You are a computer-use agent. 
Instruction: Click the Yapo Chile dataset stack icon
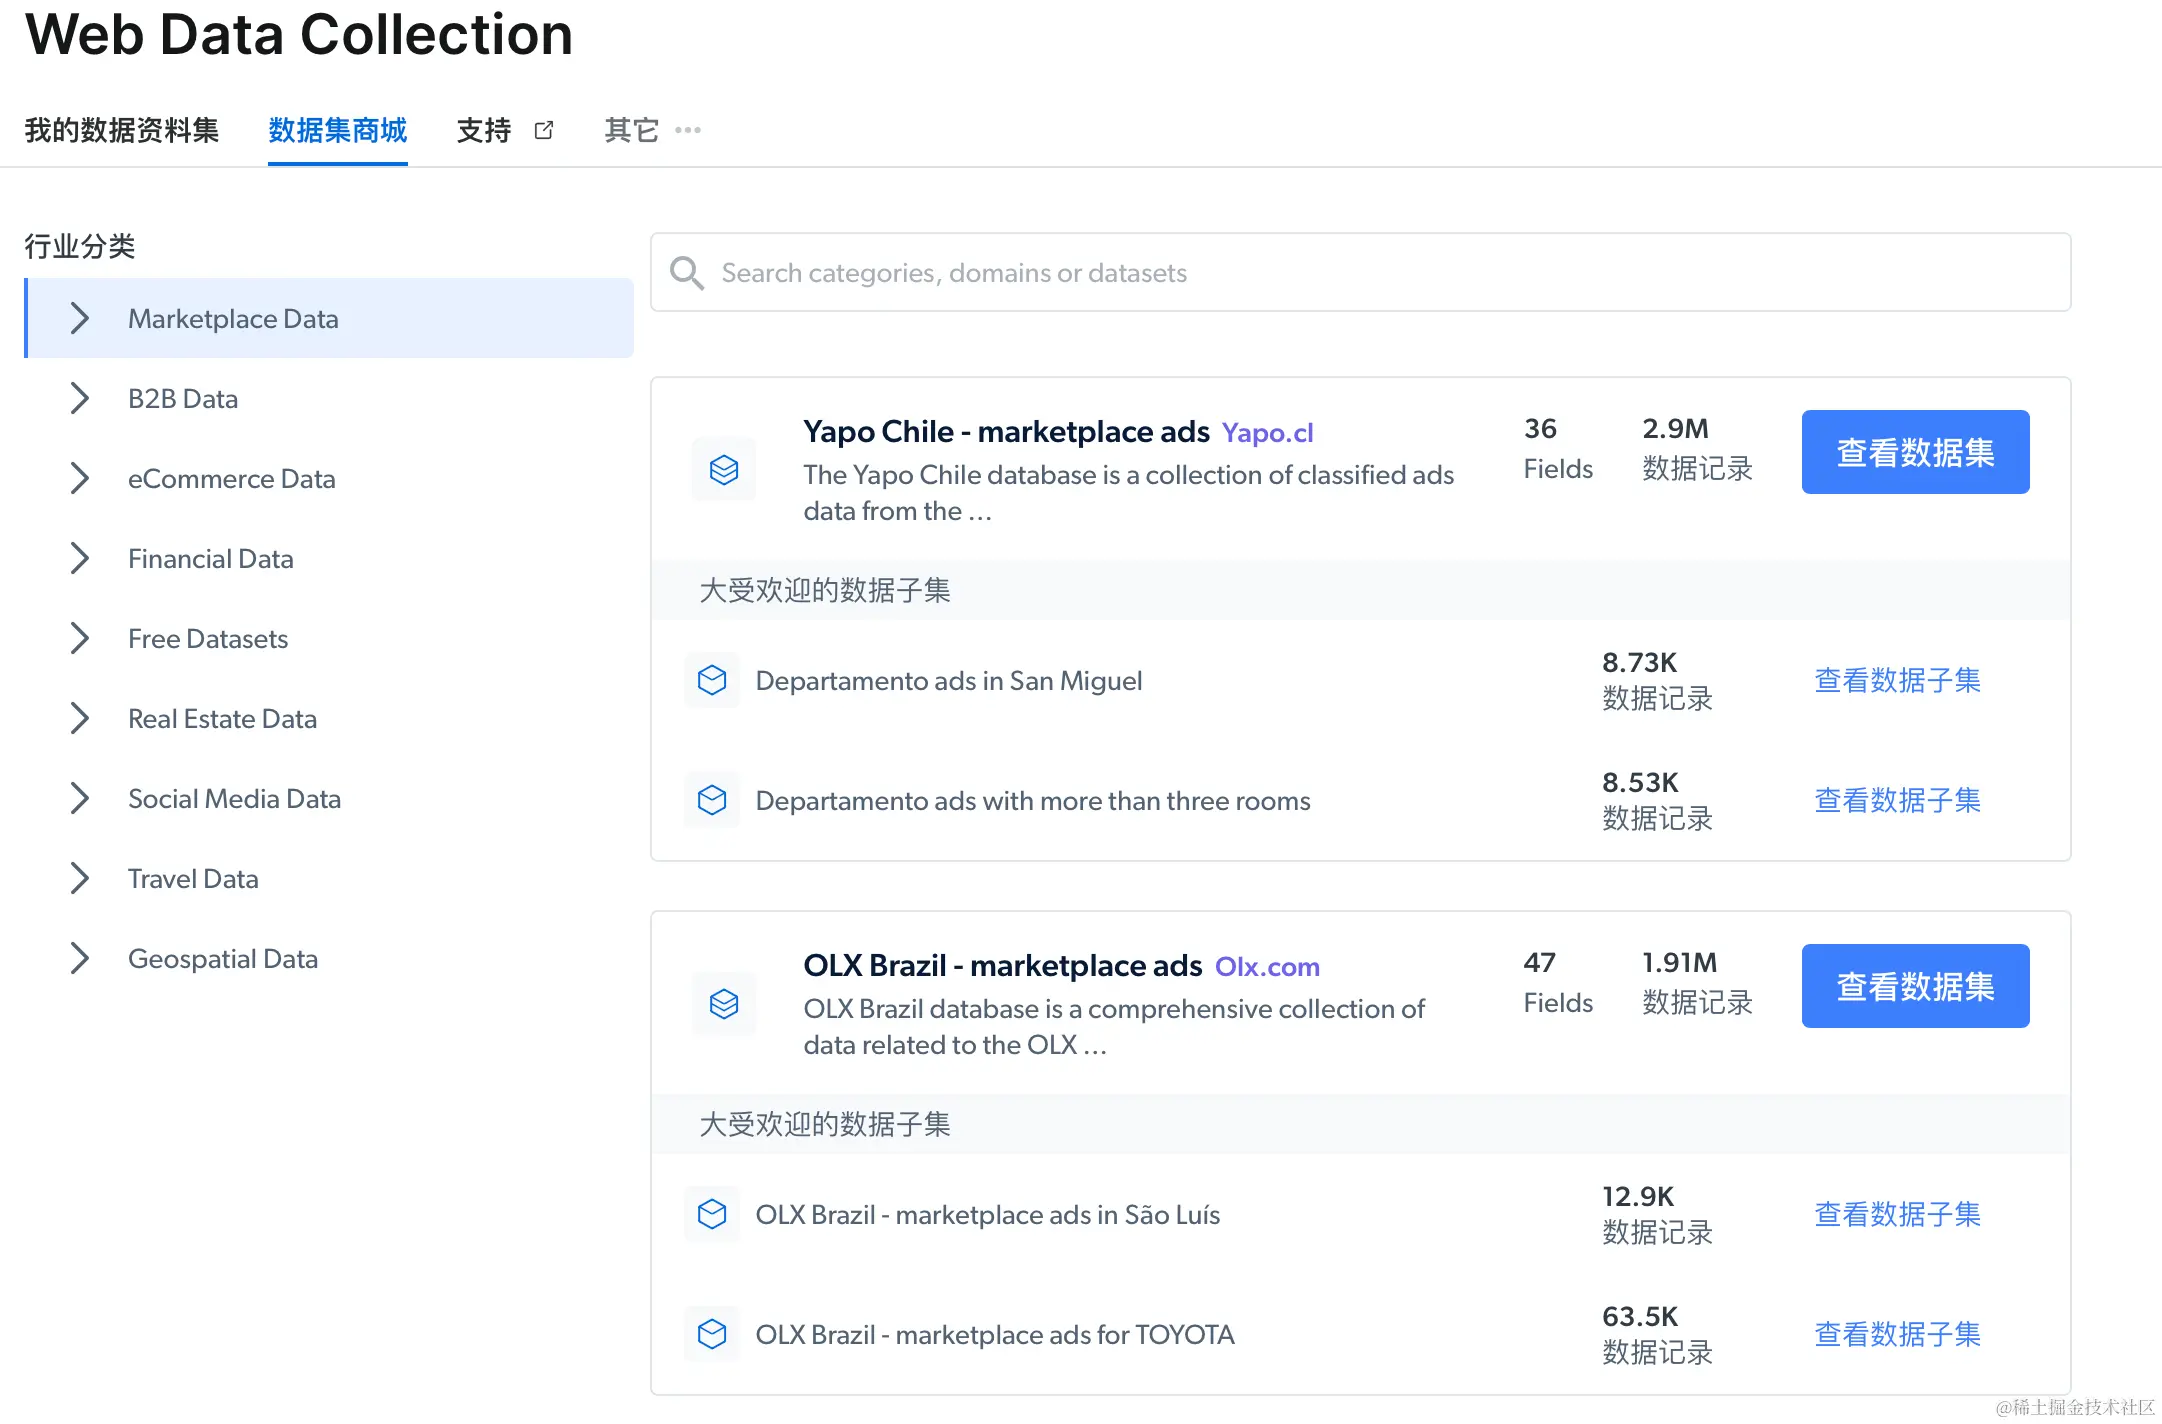[x=723, y=469]
